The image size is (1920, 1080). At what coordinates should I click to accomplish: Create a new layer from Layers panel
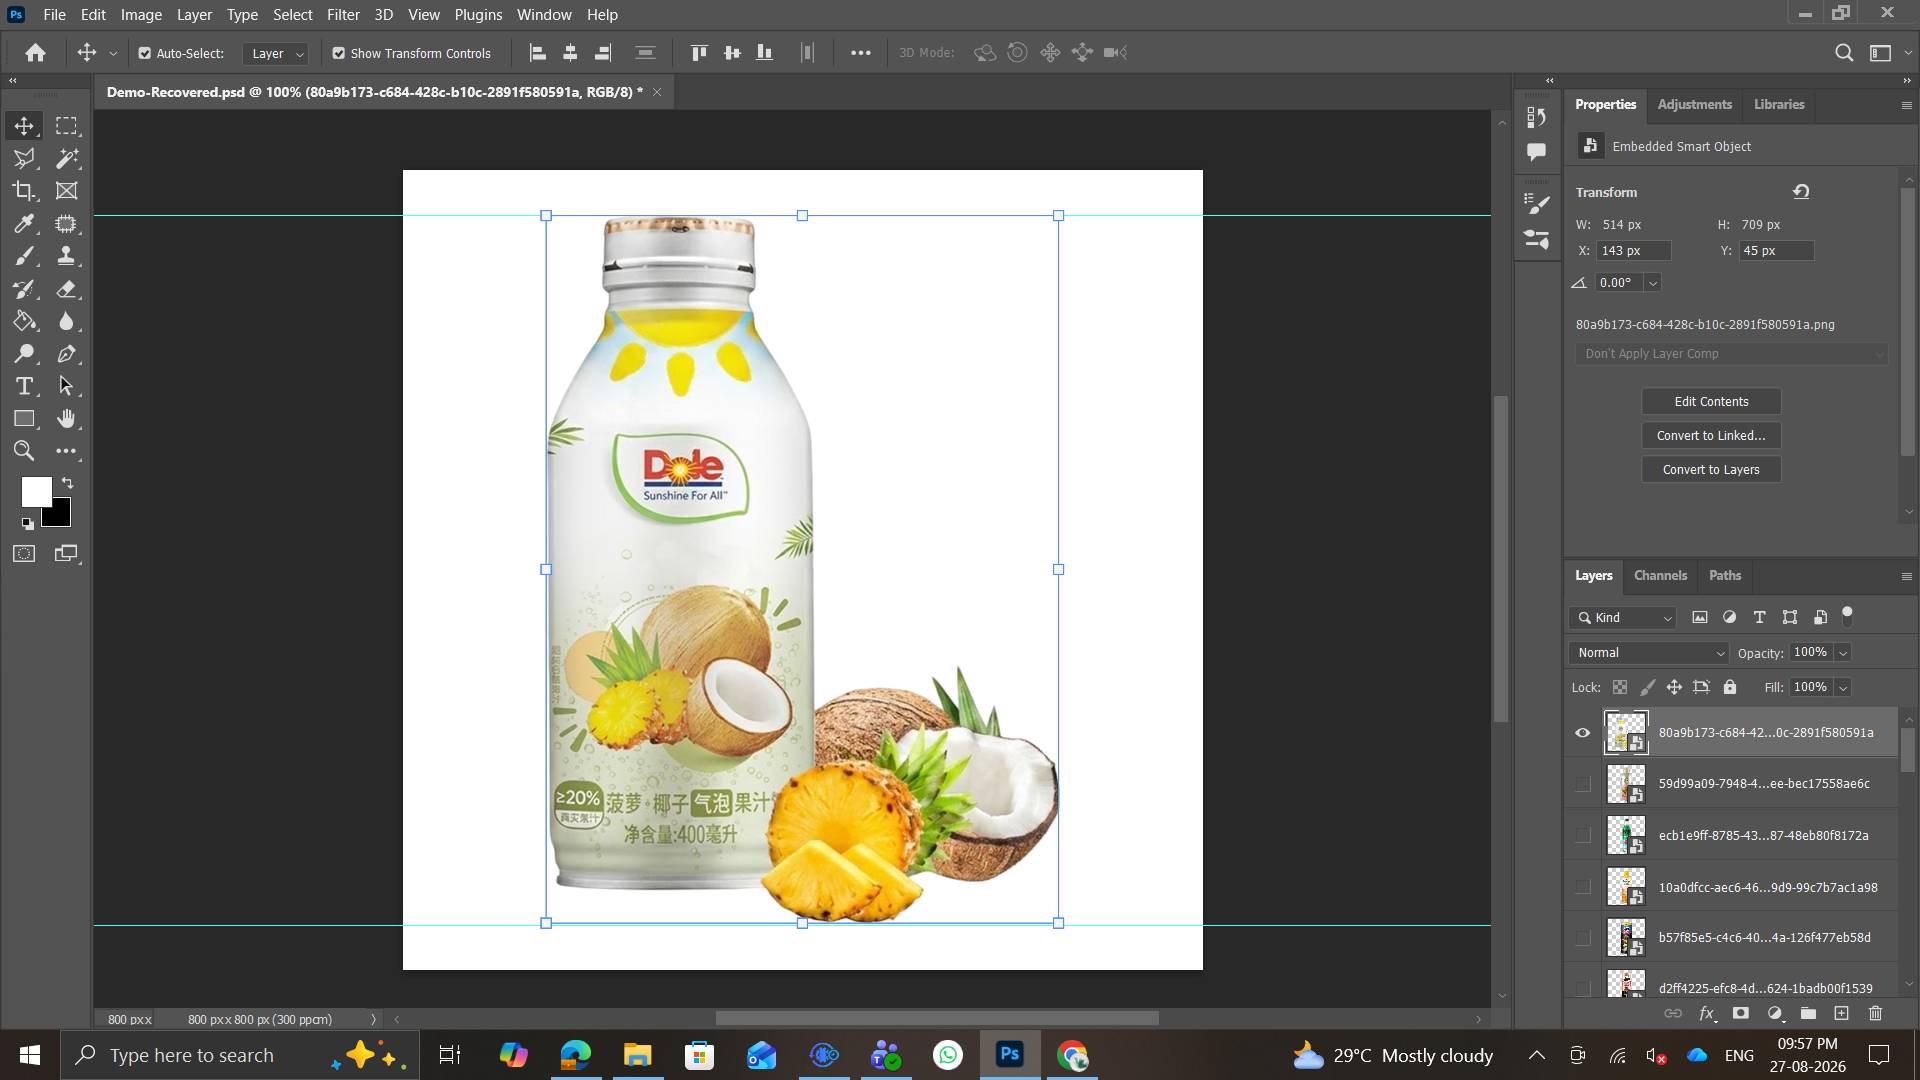[1841, 1013]
